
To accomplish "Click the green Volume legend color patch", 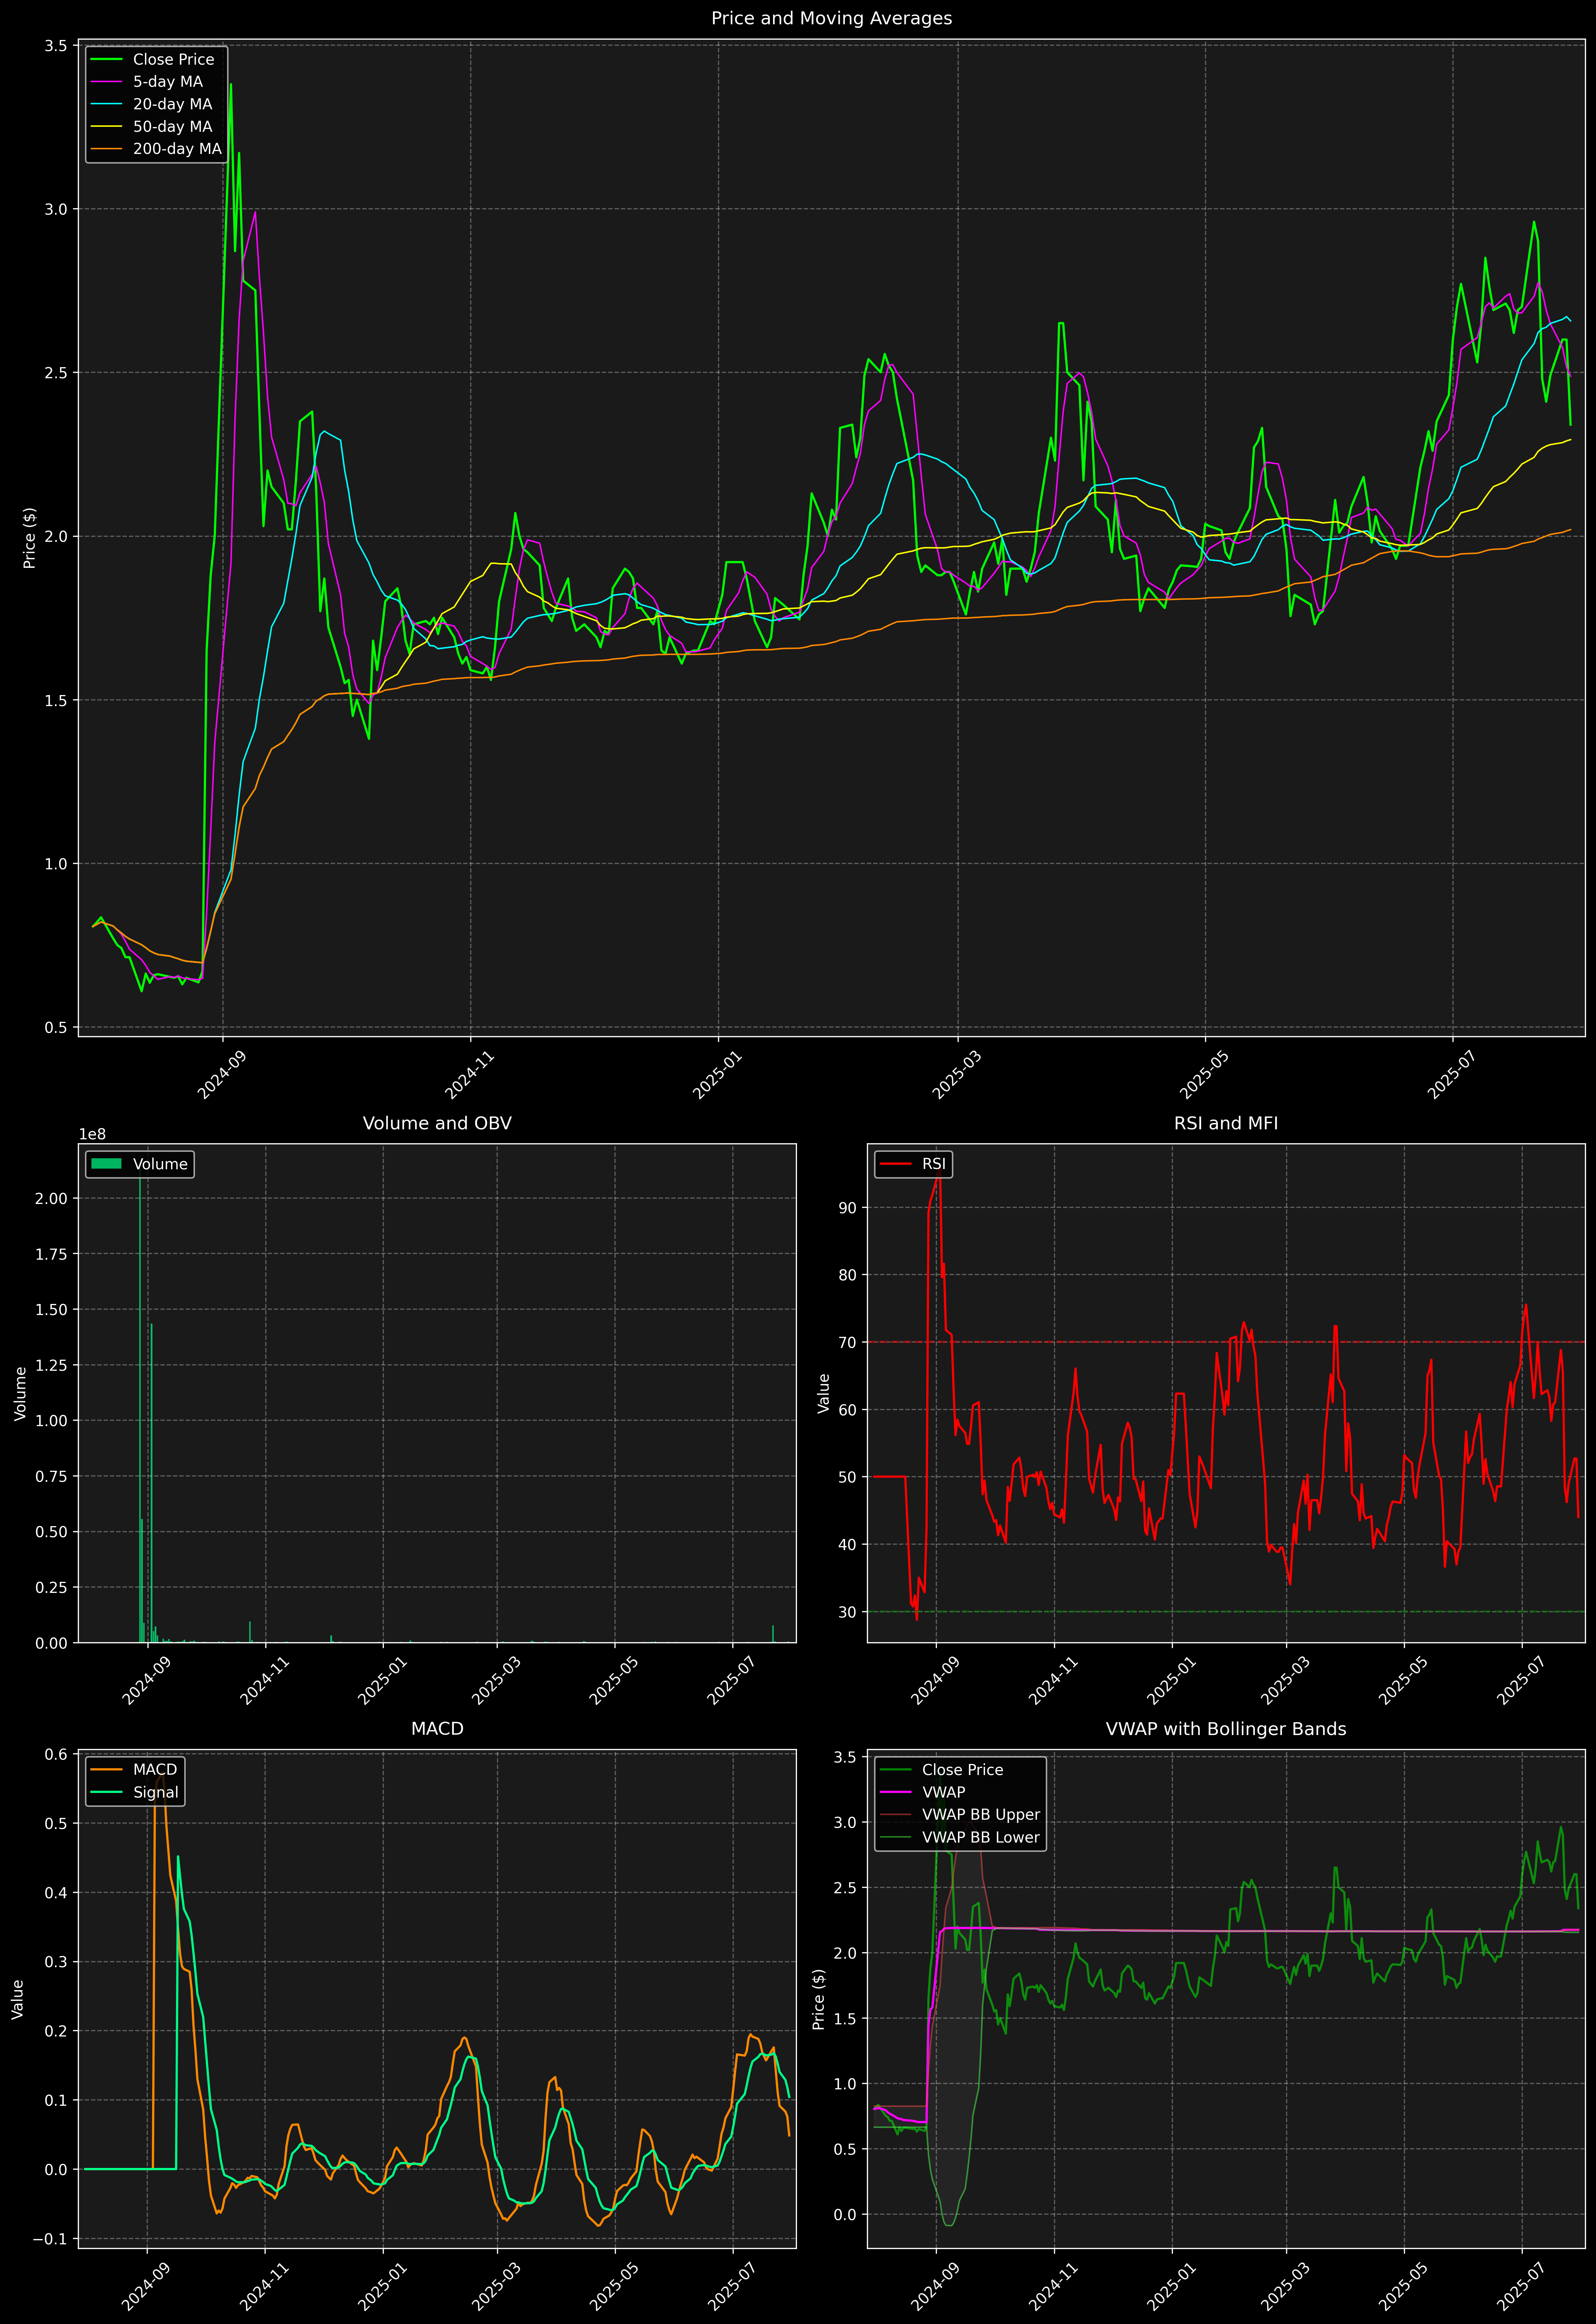I will pos(106,1164).
